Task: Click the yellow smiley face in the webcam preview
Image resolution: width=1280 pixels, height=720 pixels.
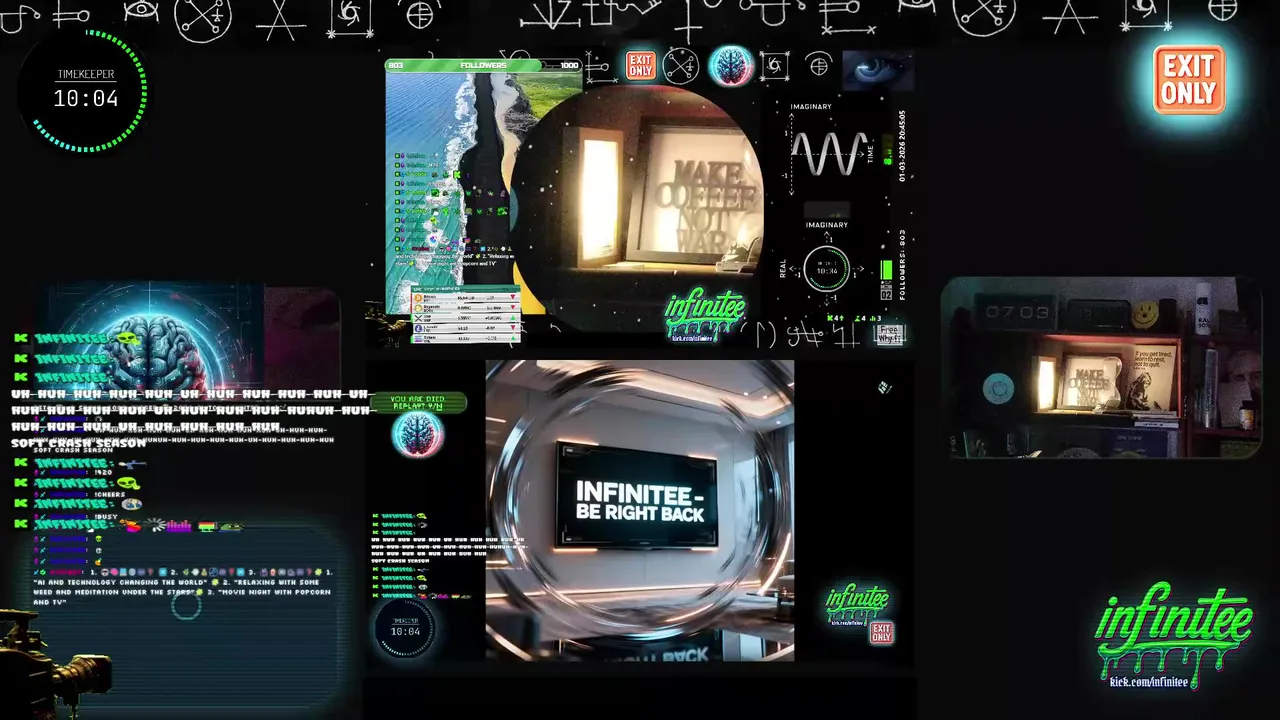Action: [x=1145, y=315]
